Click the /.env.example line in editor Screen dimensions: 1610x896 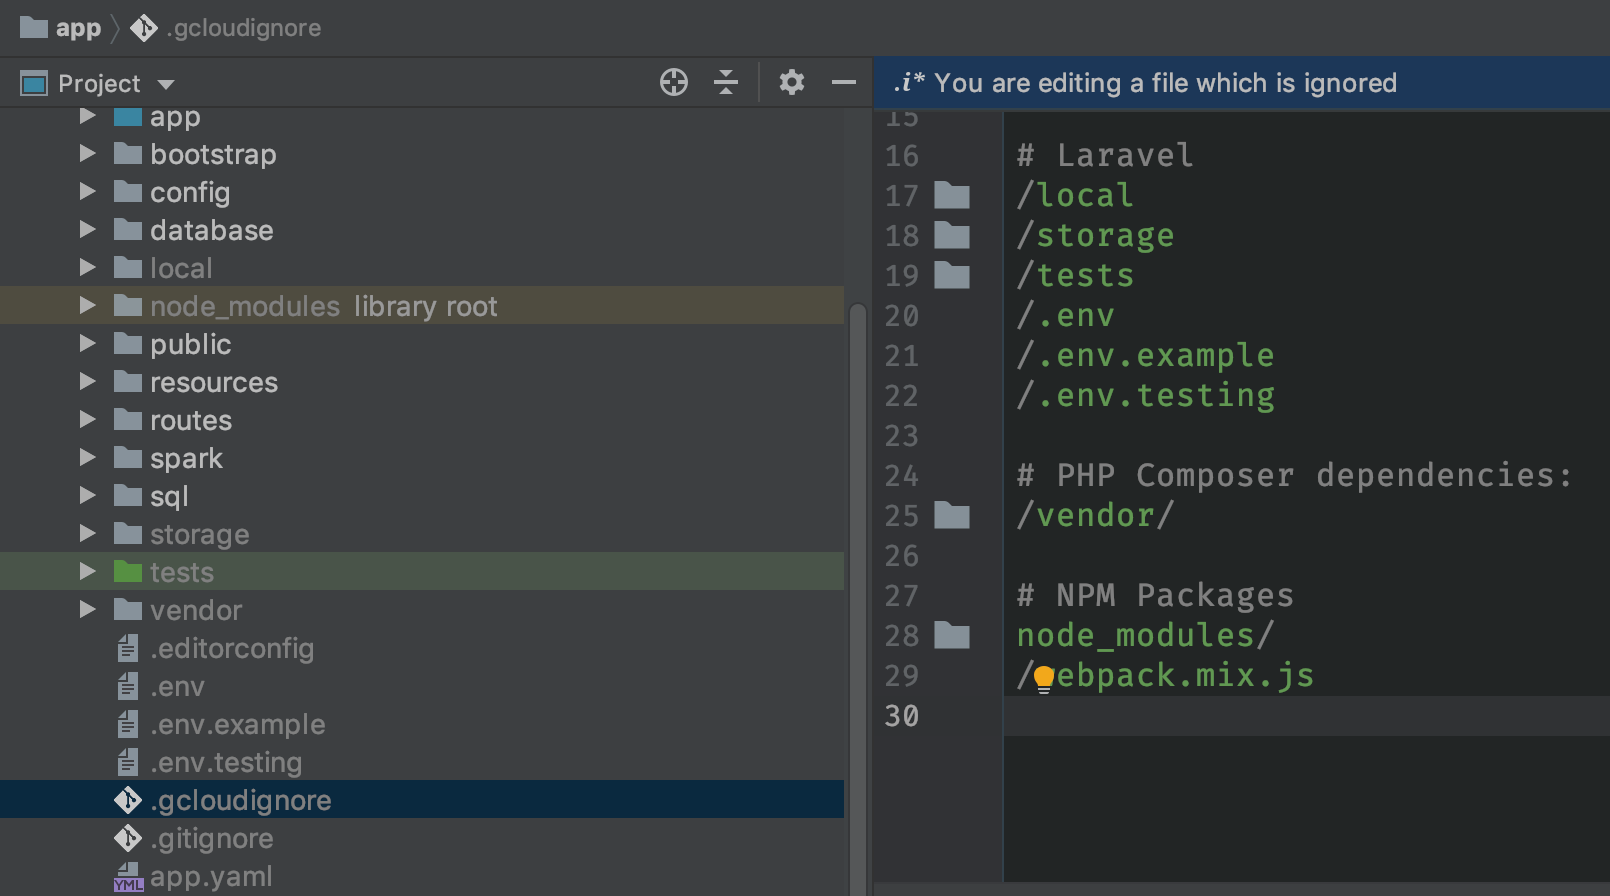(x=1145, y=356)
